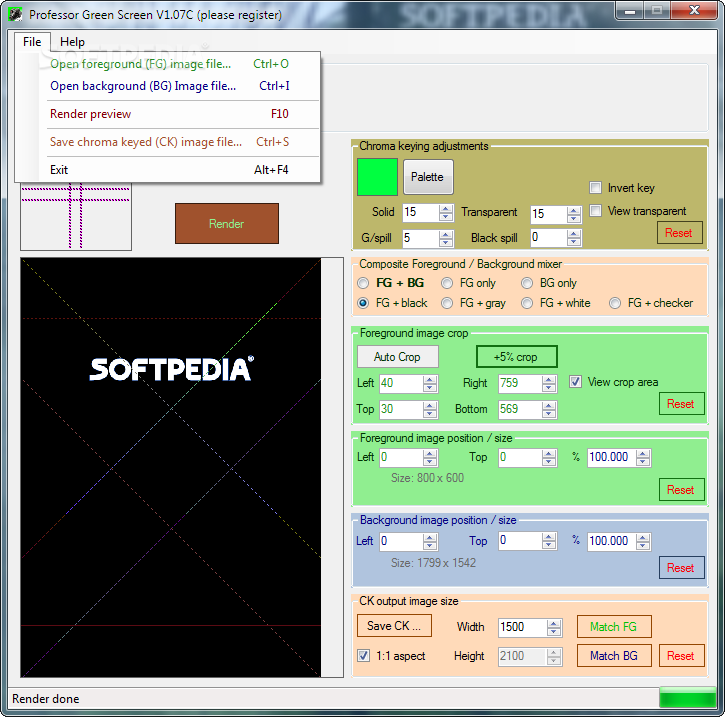The height and width of the screenshot is (717, 725).
Task: Toggle the 1:1 aspect checkbox
Action: click(x=363, y=656)
